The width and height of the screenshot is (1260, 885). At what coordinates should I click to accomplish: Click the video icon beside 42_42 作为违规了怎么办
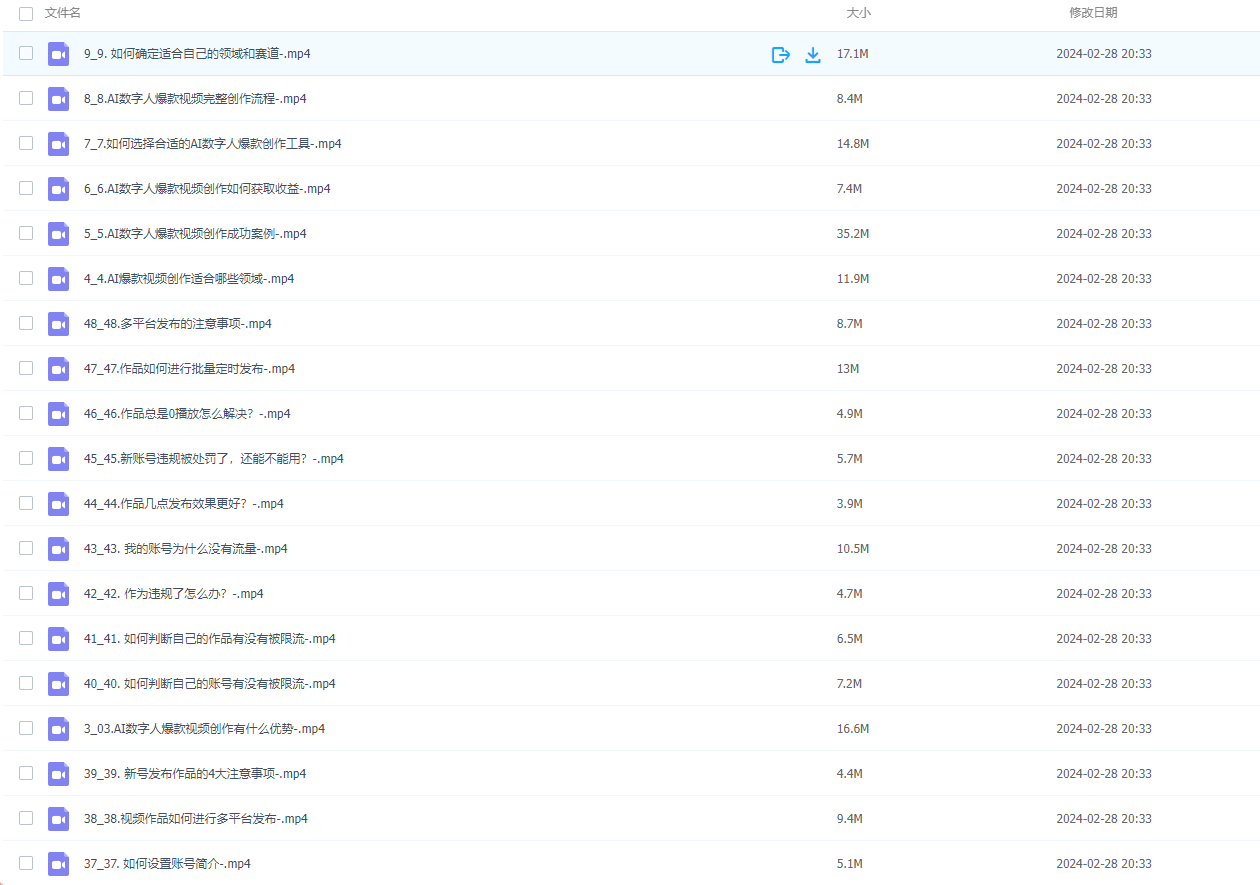click(x=58, y=594)
